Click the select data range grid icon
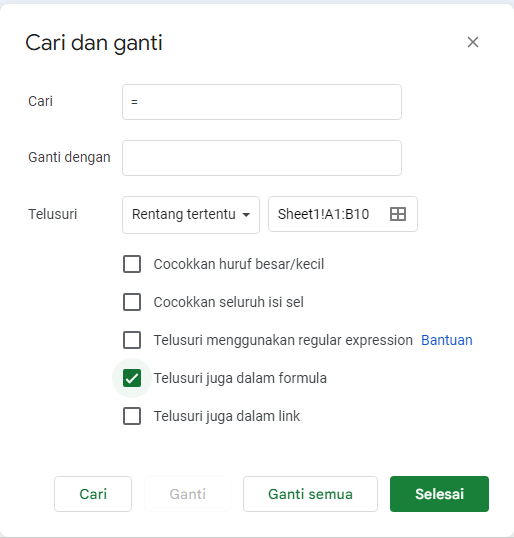 (398, 214)
